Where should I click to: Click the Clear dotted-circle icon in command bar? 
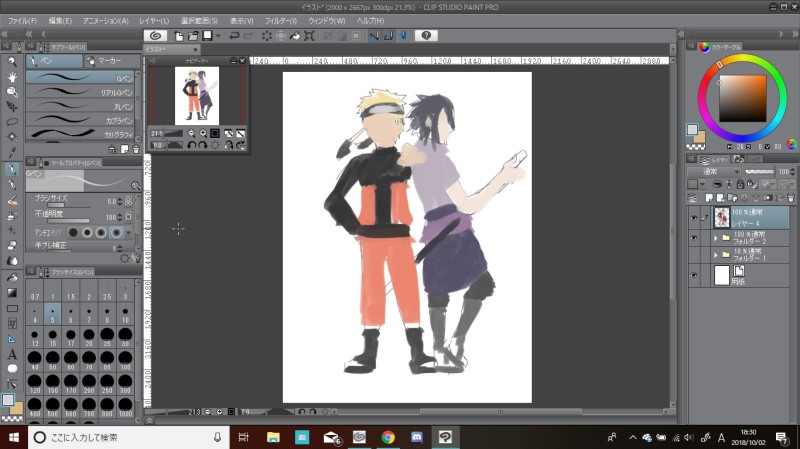point(266,36)
